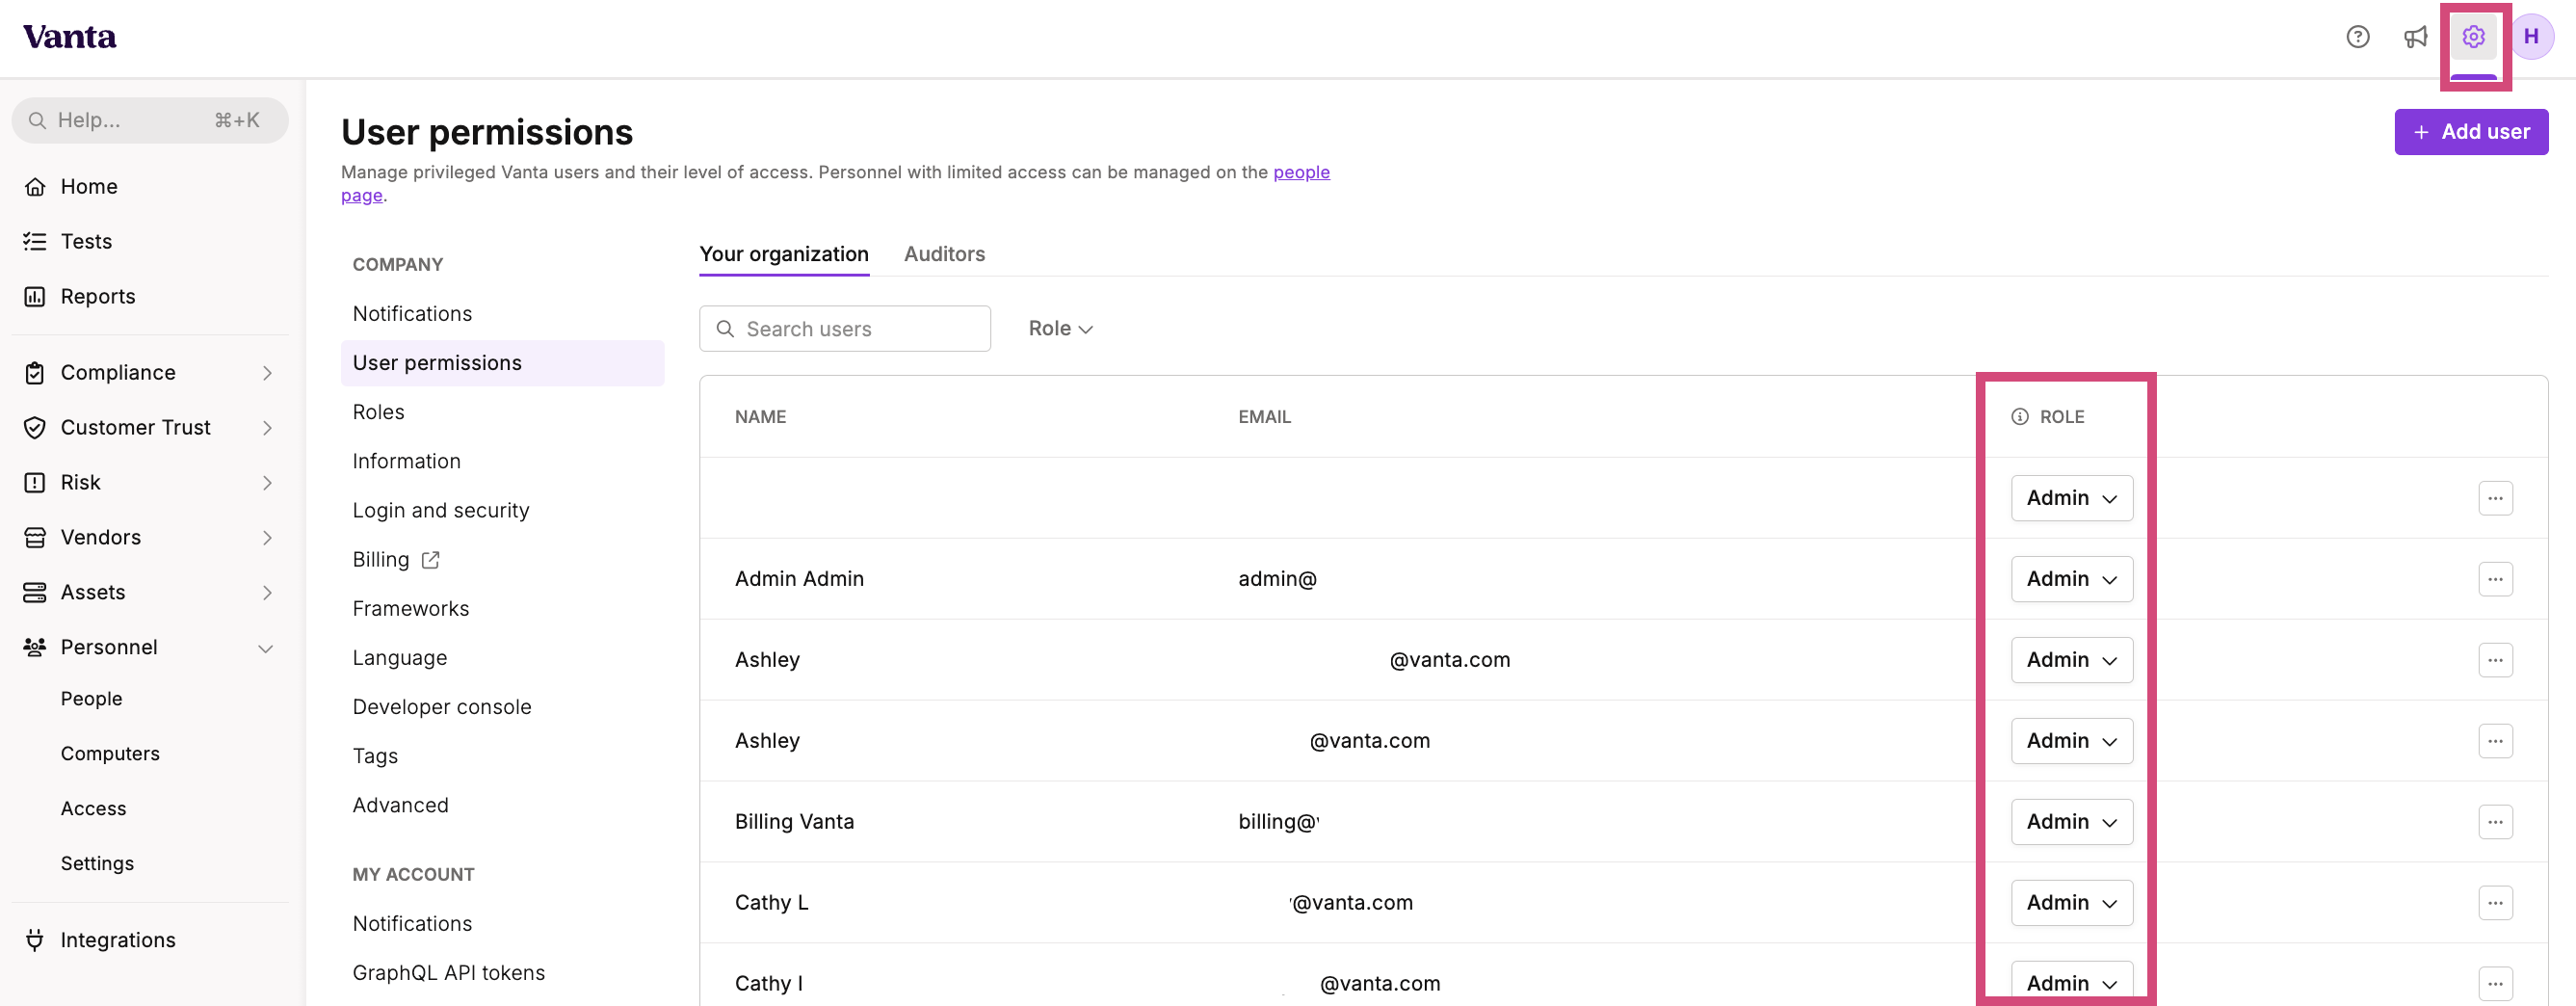Open Login and security settings
The height and width of the screenshot is (1006, 2576).
pyautogui.click(x=441, y=510)
